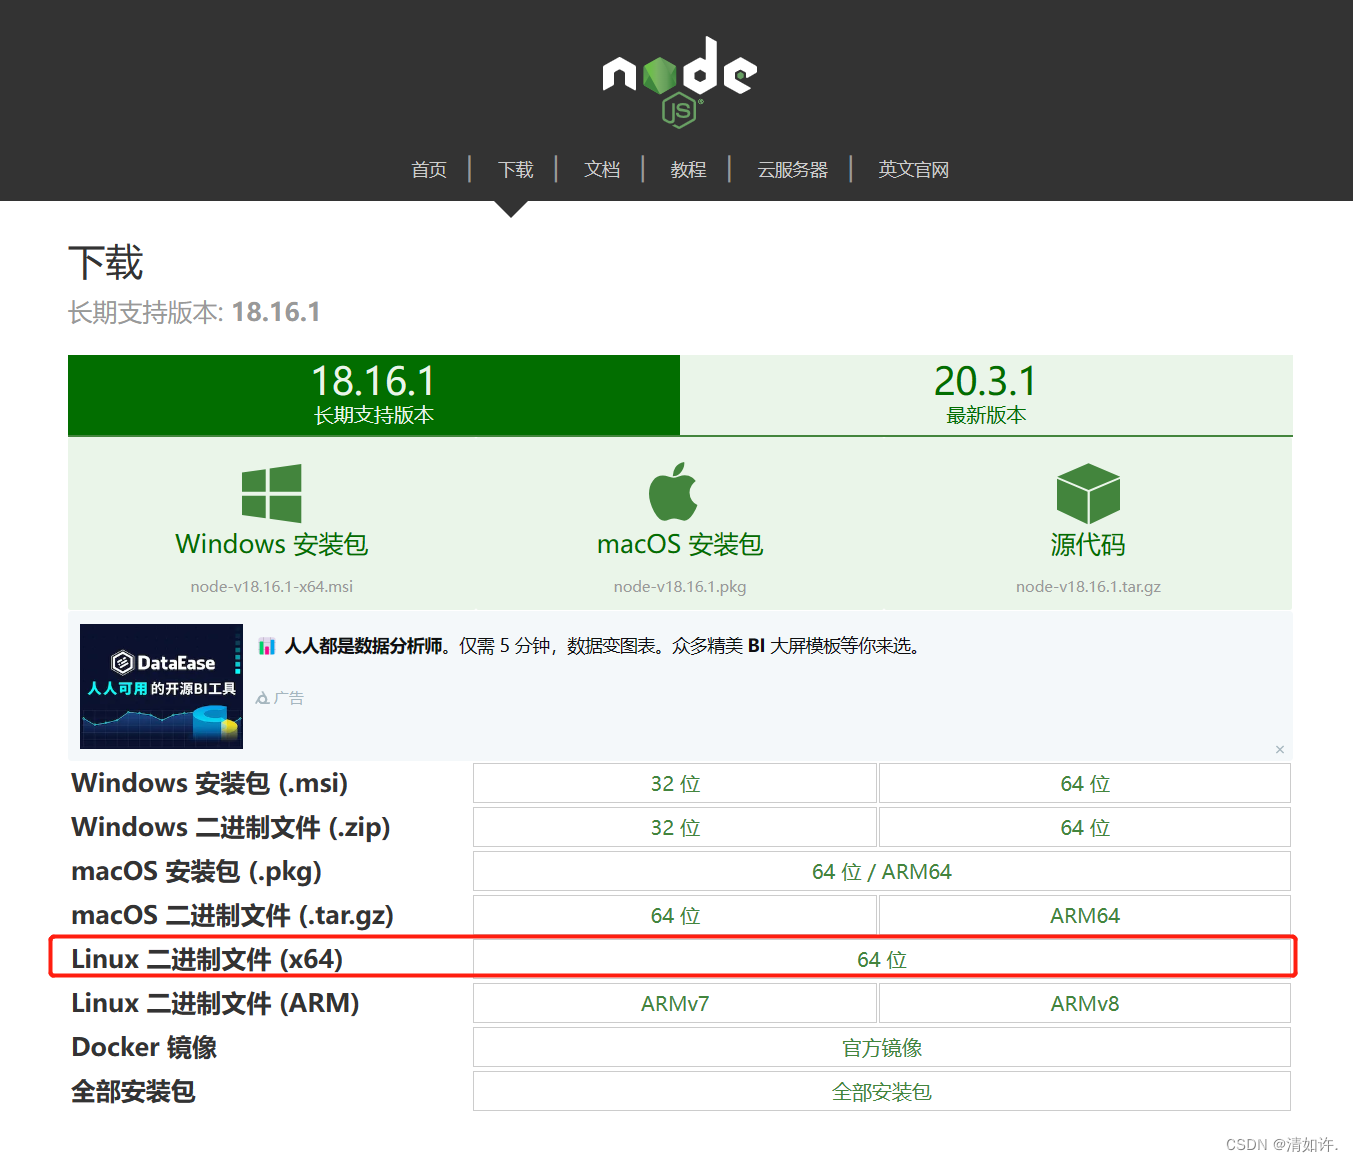The image size is (1353, 1162).
Task: Click the cube icon to download 源代码
Action: click(1087, 492)
